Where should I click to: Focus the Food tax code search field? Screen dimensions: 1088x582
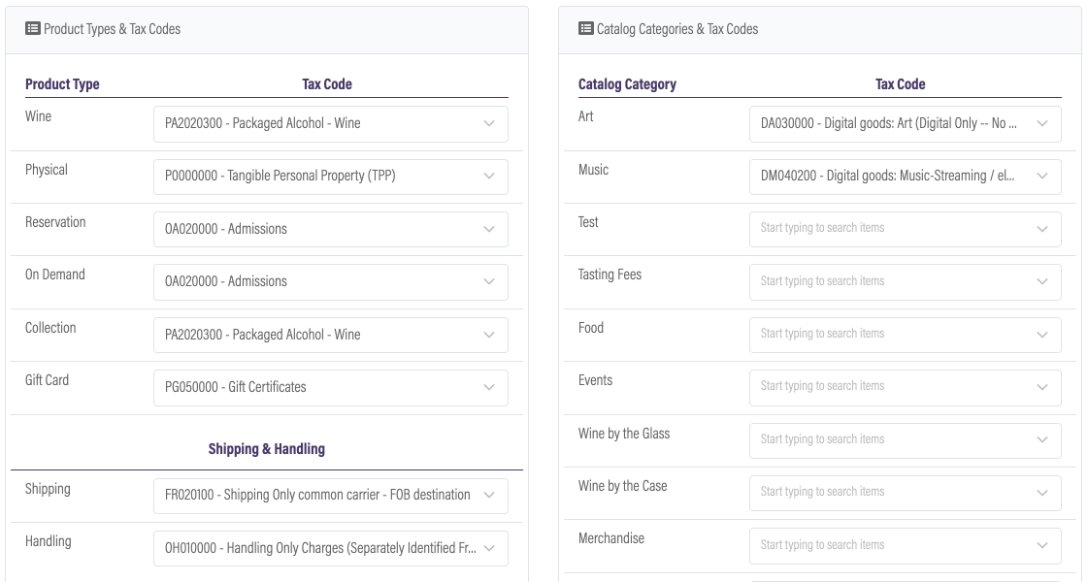tap(890, 334)
